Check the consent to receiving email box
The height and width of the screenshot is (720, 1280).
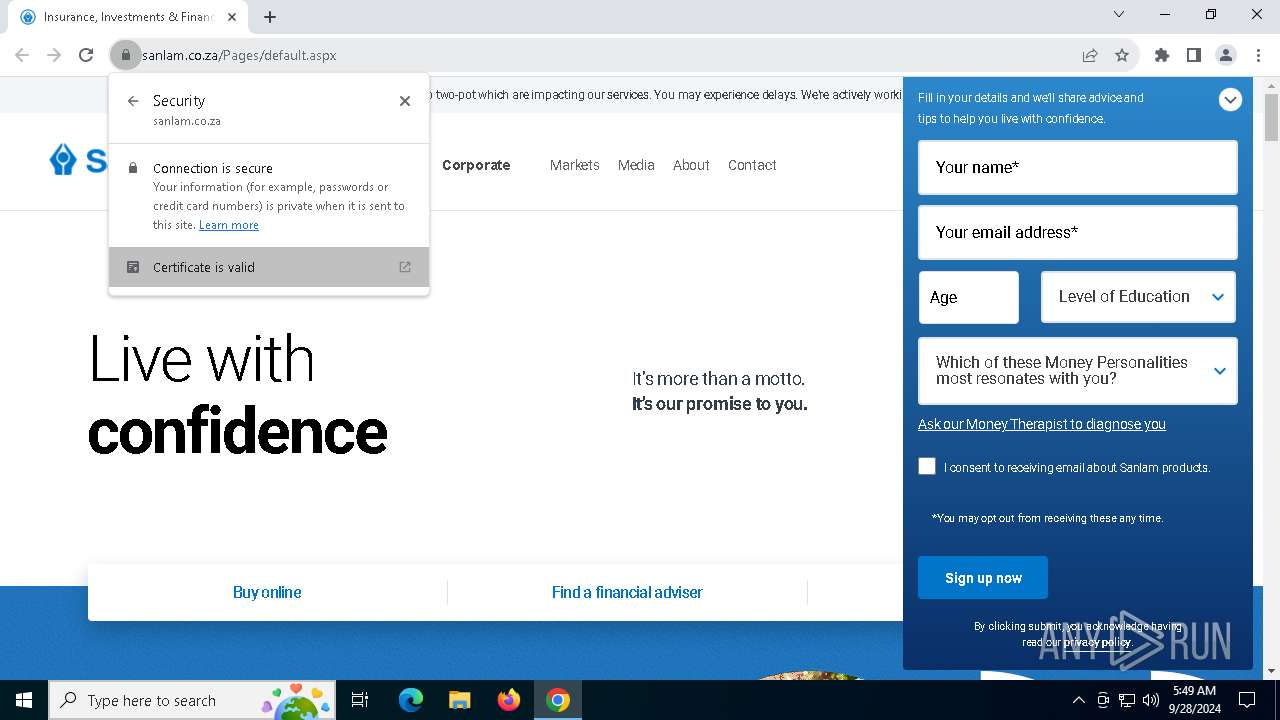tap(927, 466)
